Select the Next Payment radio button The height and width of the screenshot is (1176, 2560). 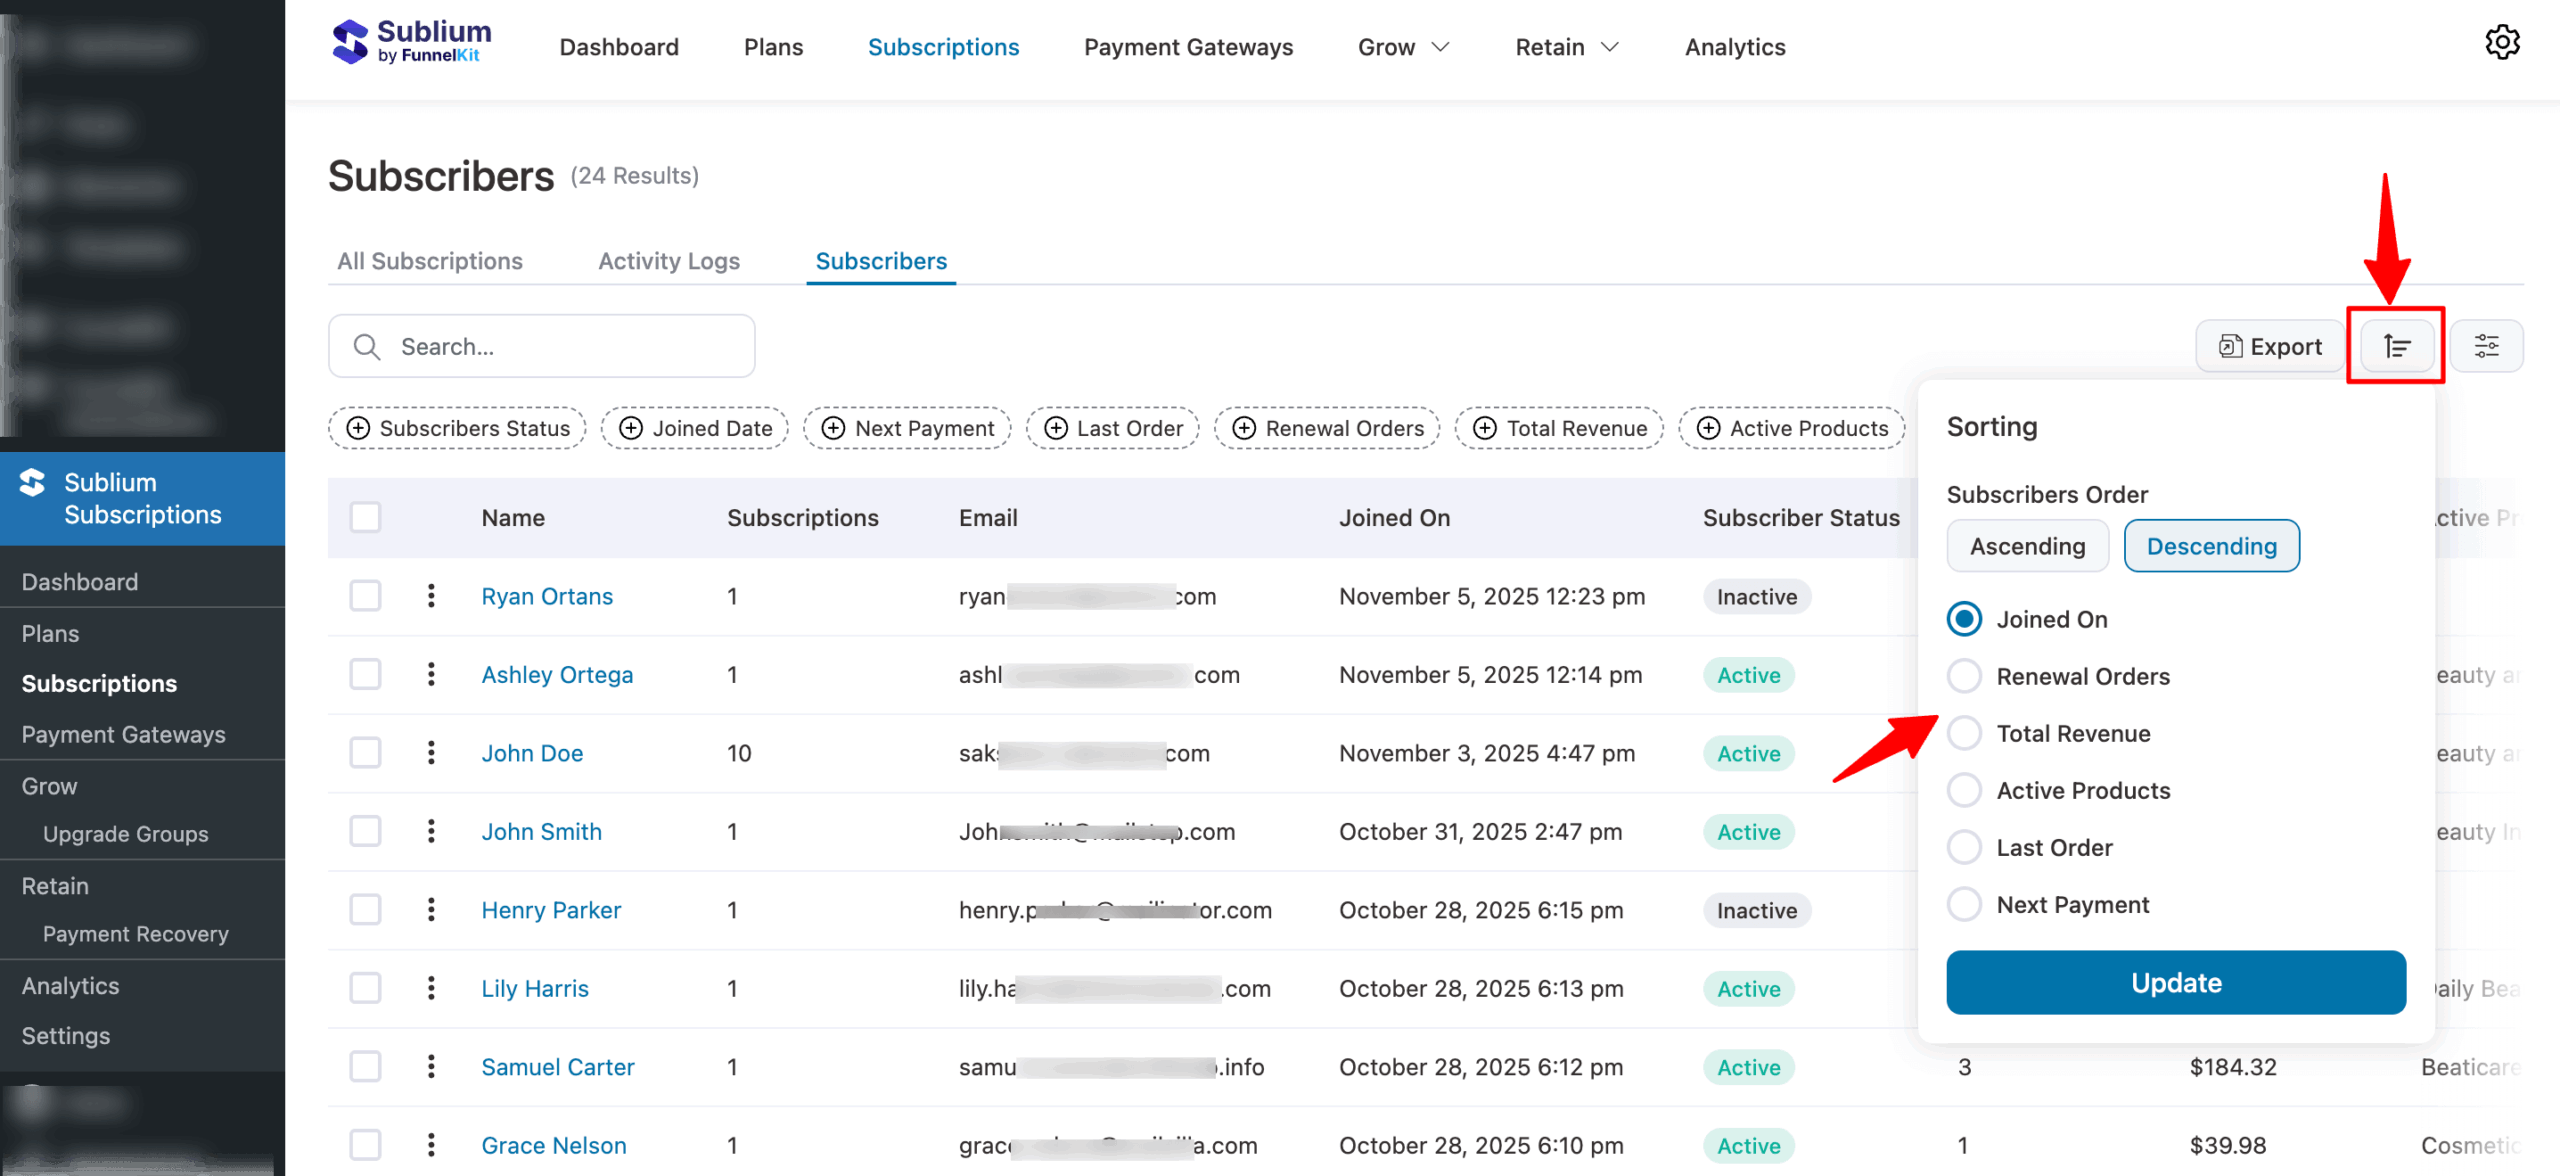coord(1964,904)
